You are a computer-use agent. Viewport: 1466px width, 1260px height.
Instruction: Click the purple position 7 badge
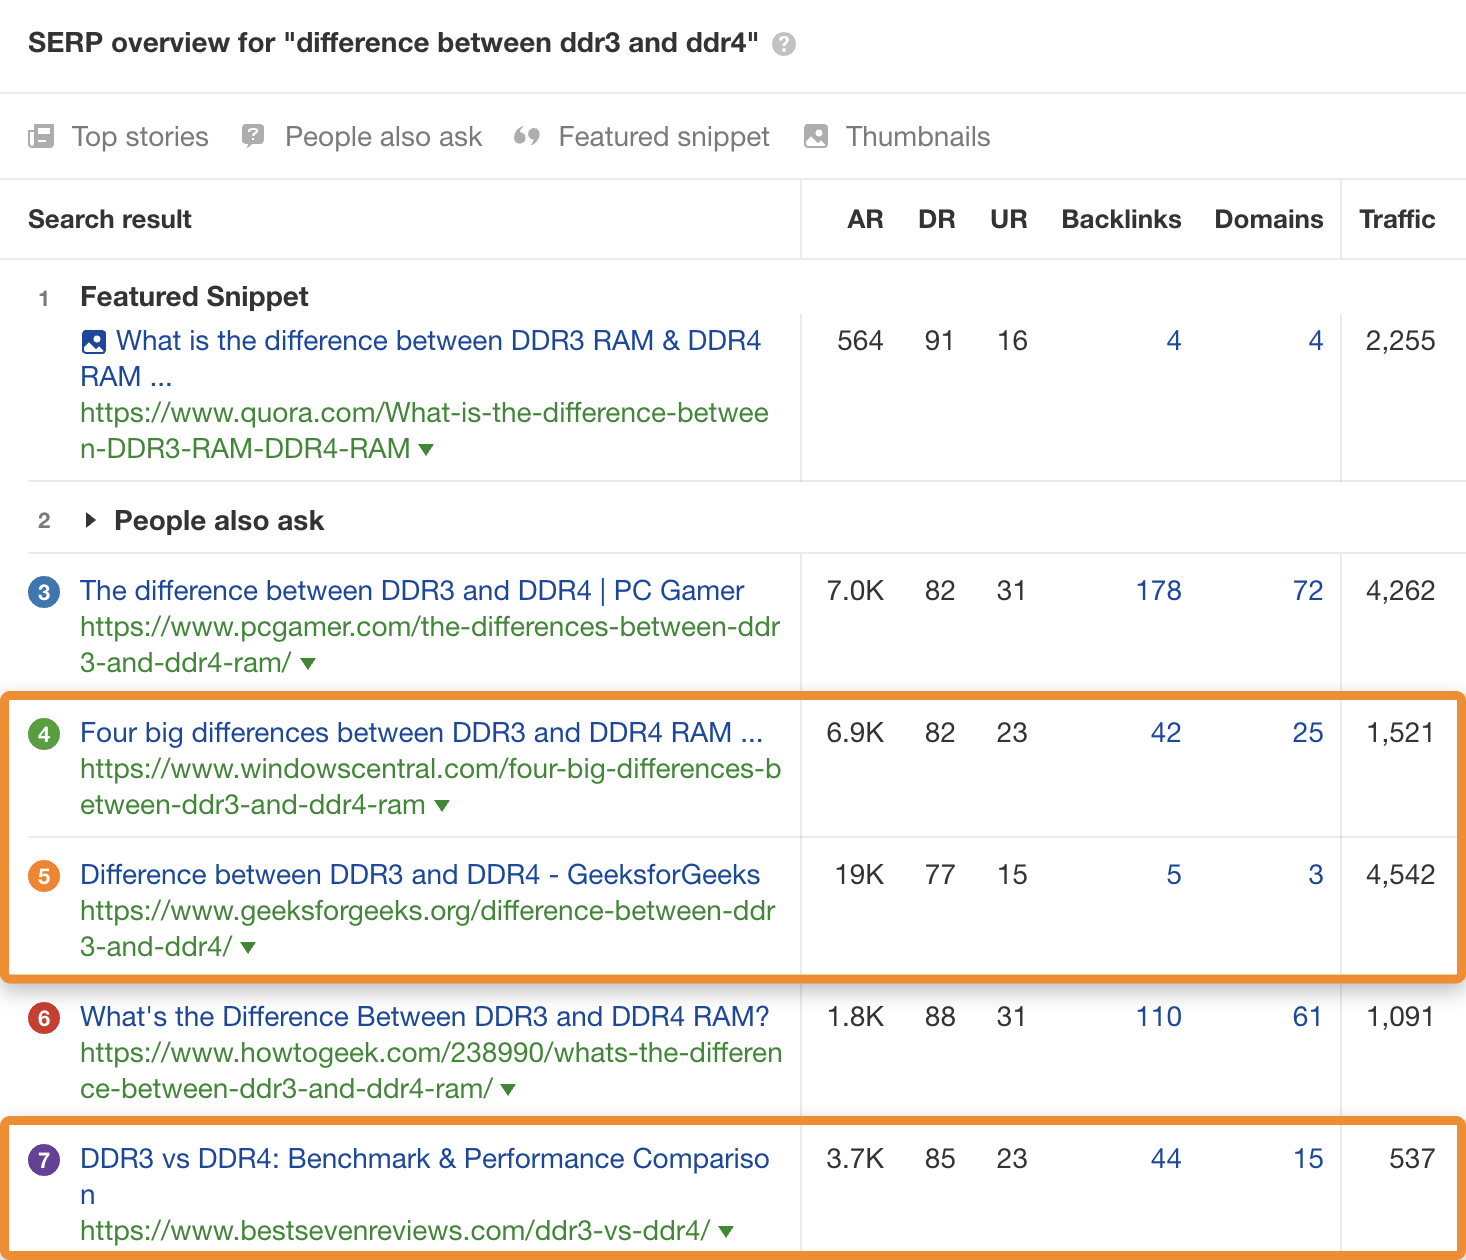[x=44, y=1159]
